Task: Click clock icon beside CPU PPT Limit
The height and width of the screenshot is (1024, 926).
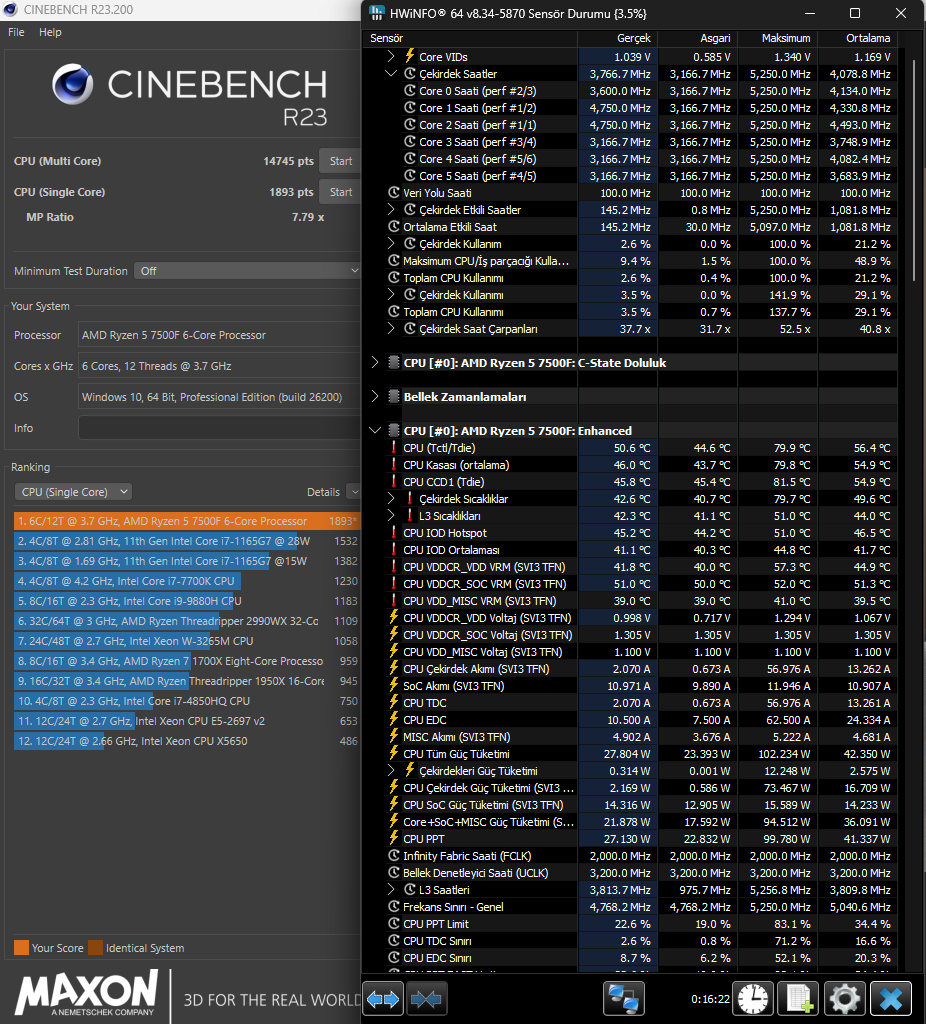Action: (394, 923)
